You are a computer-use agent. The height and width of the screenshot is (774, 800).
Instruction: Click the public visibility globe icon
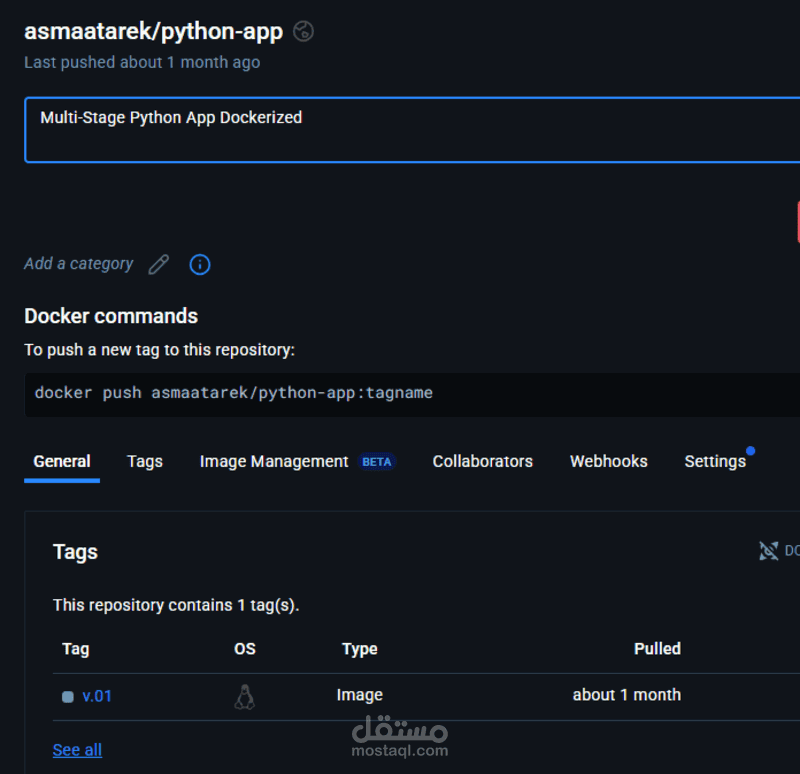(x=303, y=31)
